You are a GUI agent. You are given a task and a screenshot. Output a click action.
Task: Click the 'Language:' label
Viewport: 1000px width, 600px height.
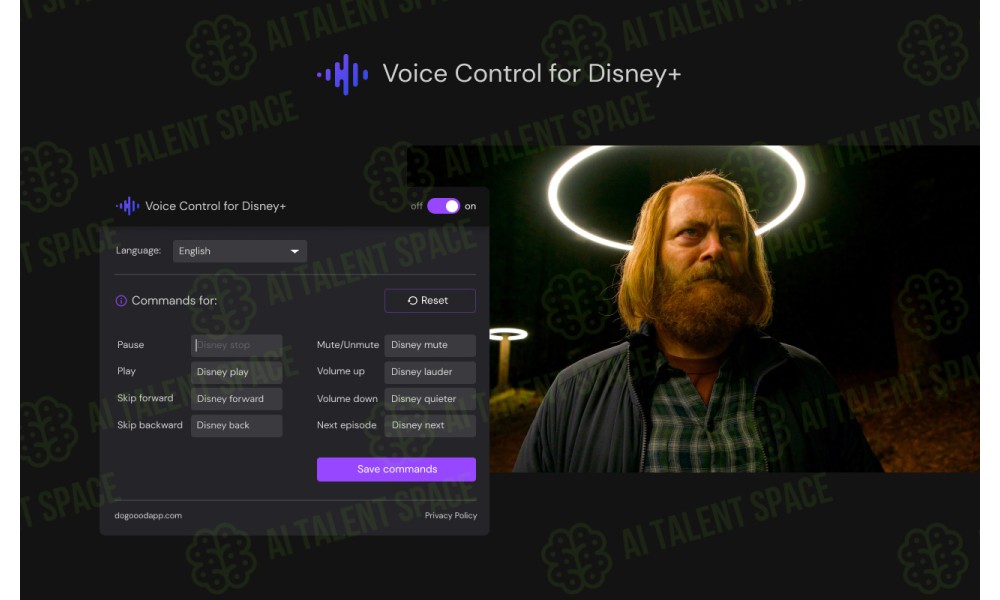[x=138, y=251]
